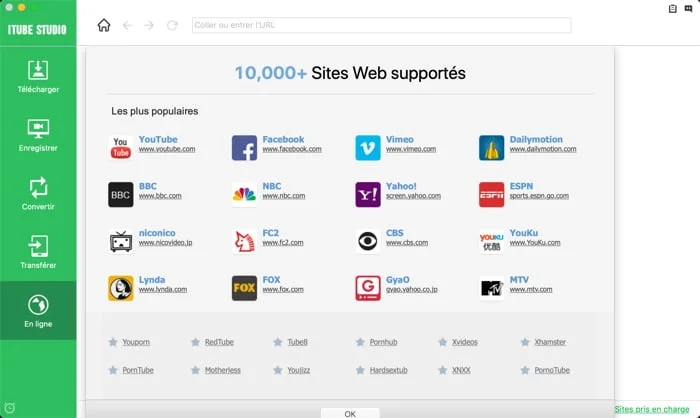700x418 pixels.
Task: Switch to the Enregistrer sidebar tab
Action: point(38,135)
